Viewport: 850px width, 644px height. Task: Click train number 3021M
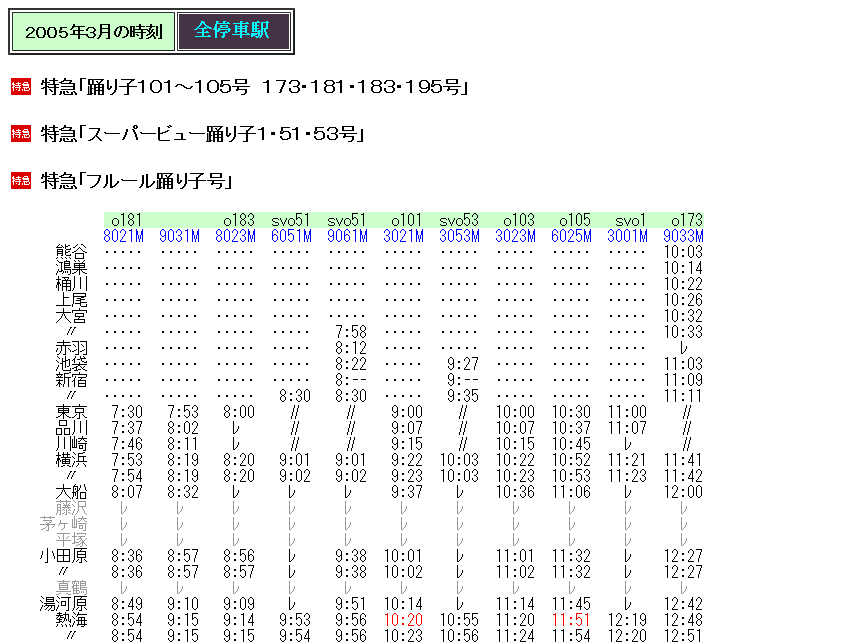tap(402, 236)
